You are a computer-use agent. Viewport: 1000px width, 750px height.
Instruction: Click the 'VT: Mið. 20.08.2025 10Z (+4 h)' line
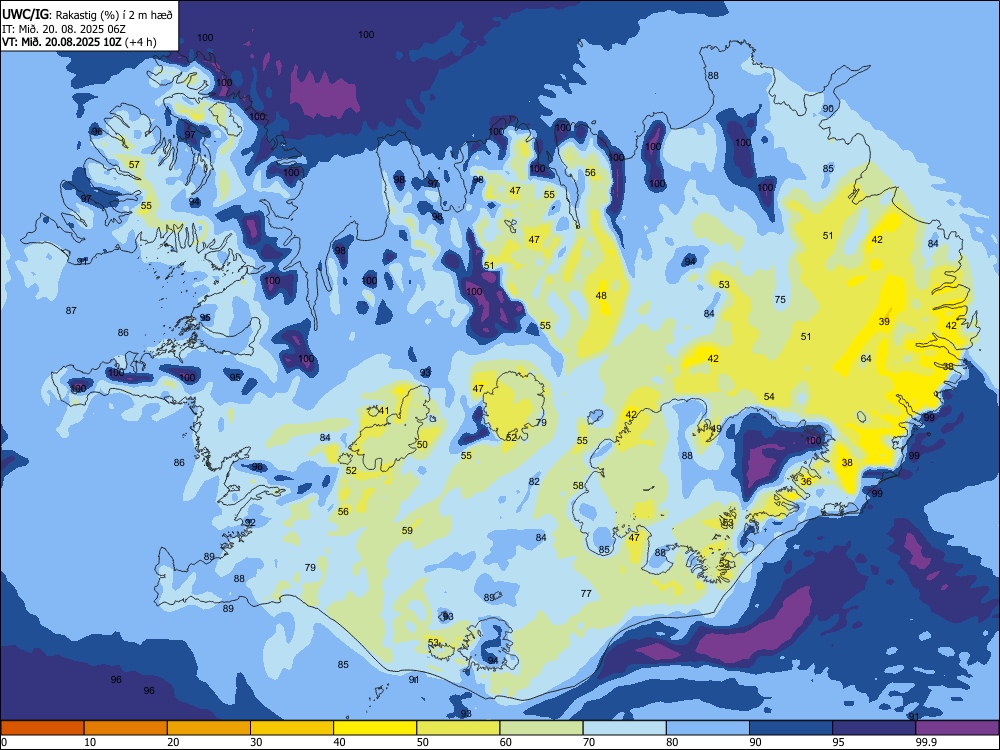[x=78, y=42]
